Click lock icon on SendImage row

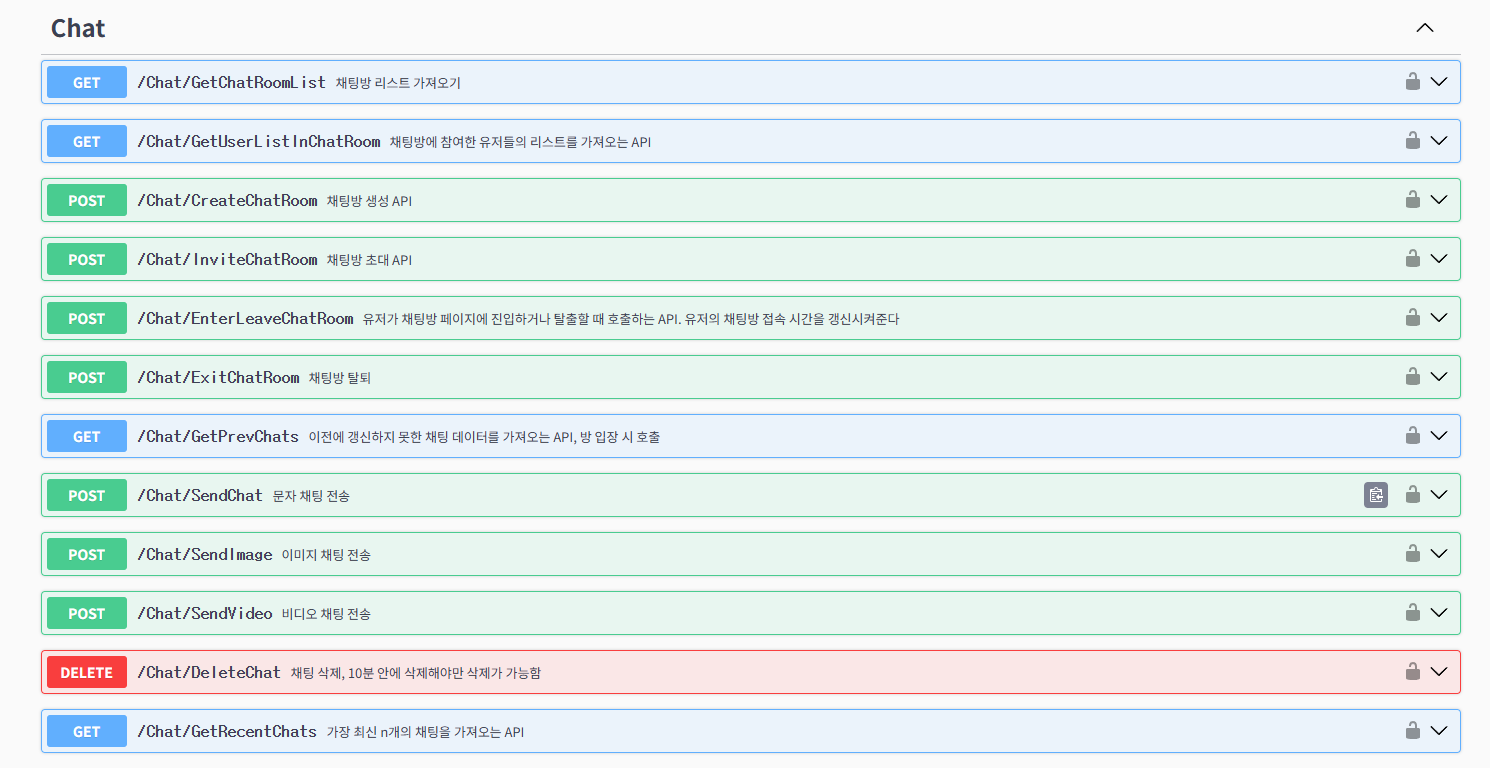1413,553
